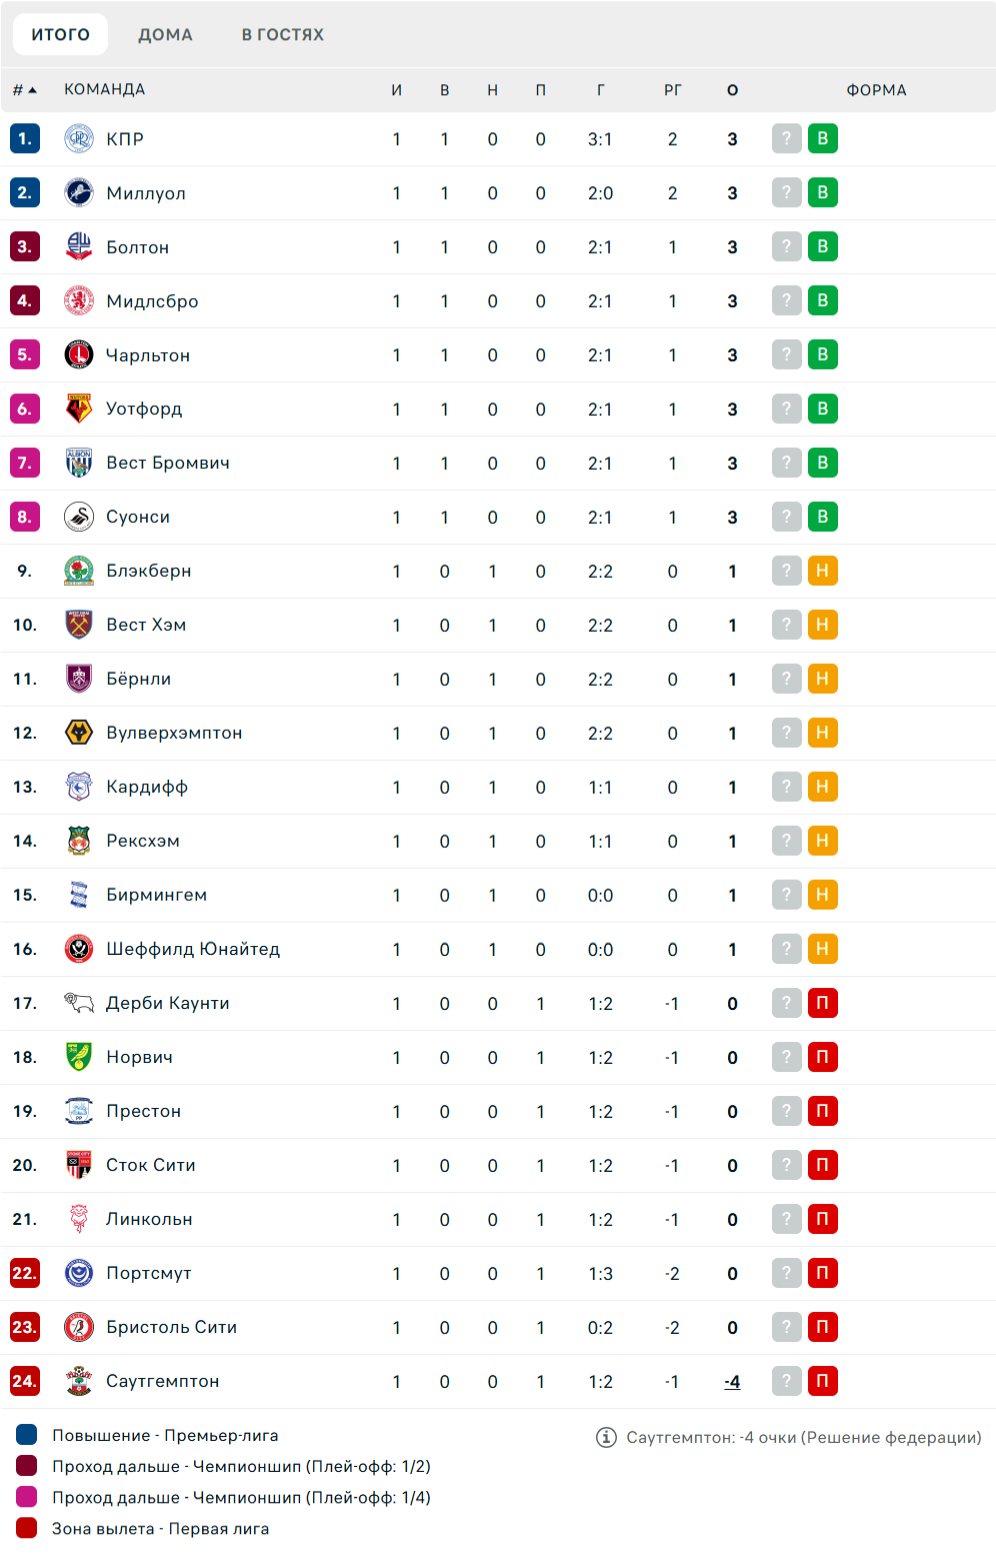The width and height of the screenshot is (996, 1554).
Task: Sort standings by the РГ column header
Action: [673, 90]
